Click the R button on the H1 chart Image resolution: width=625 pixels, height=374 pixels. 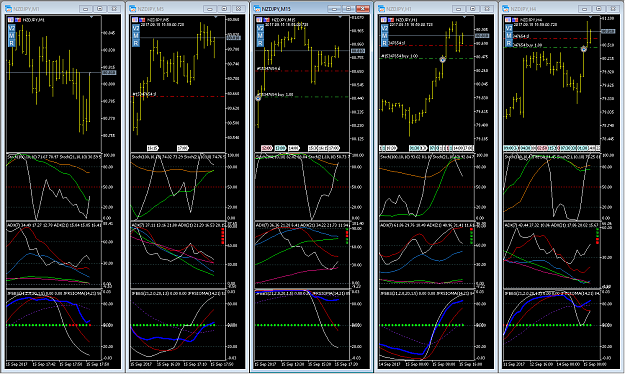(x=384, y=43)
